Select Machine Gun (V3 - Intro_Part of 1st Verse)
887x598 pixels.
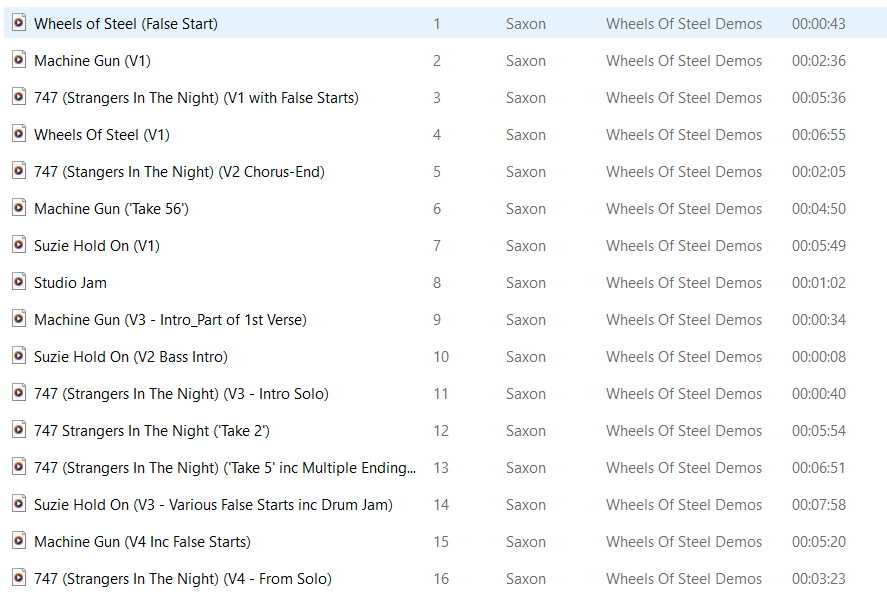click(170, 320)
